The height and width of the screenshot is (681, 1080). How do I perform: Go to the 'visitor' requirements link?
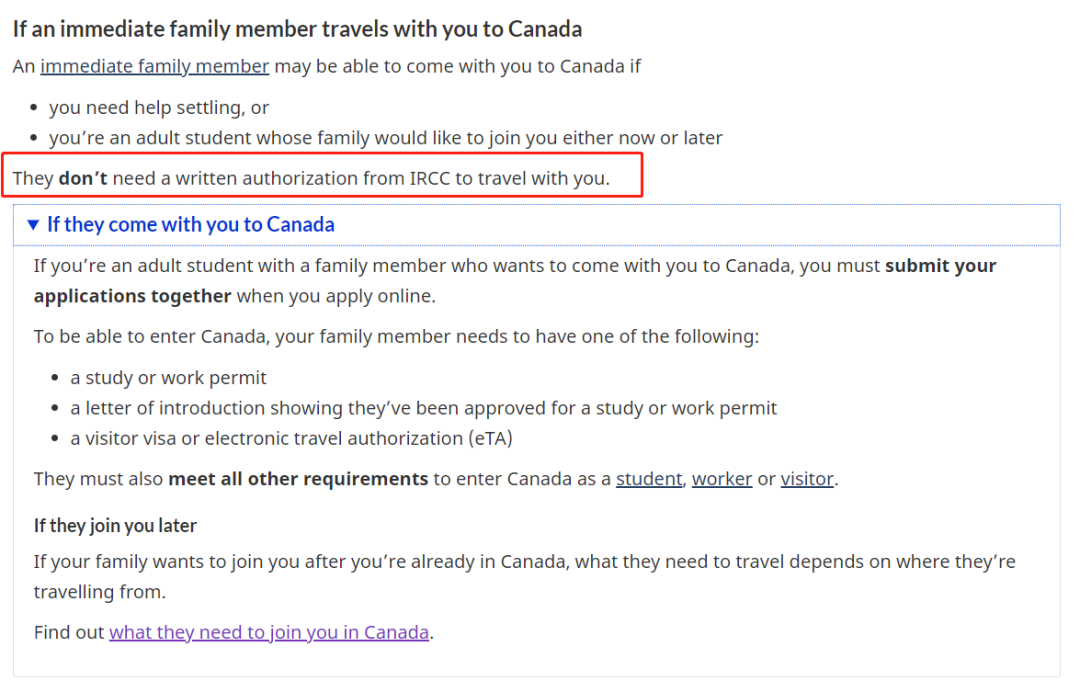[x=807, y=479]
